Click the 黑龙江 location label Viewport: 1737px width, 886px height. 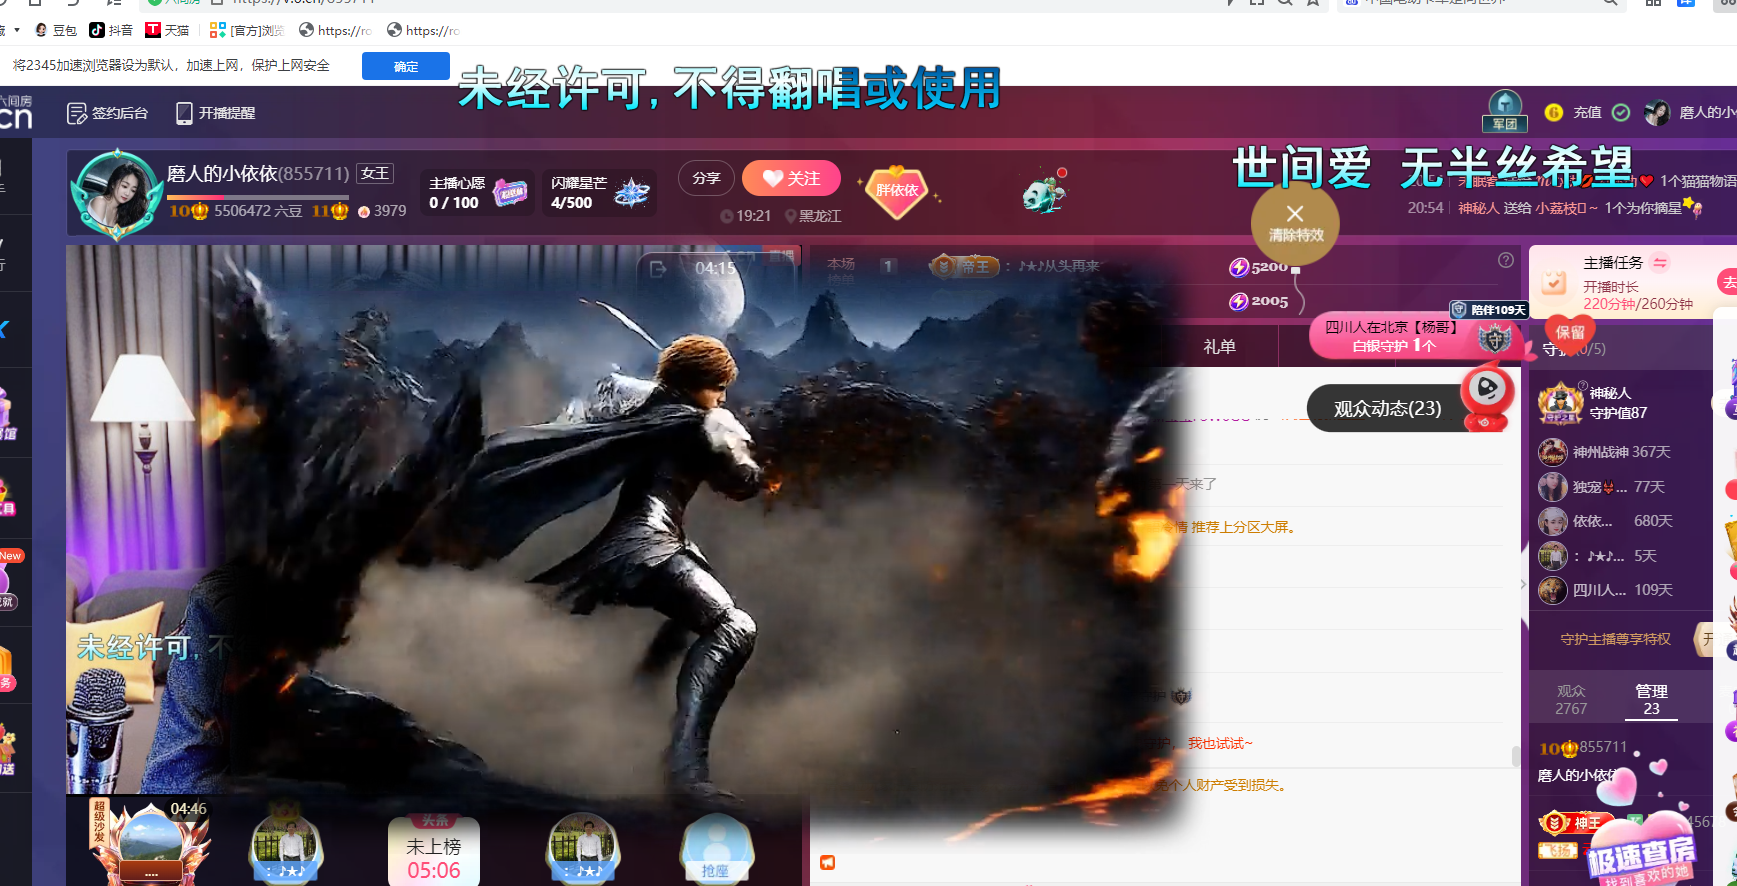tap(813, 216)
